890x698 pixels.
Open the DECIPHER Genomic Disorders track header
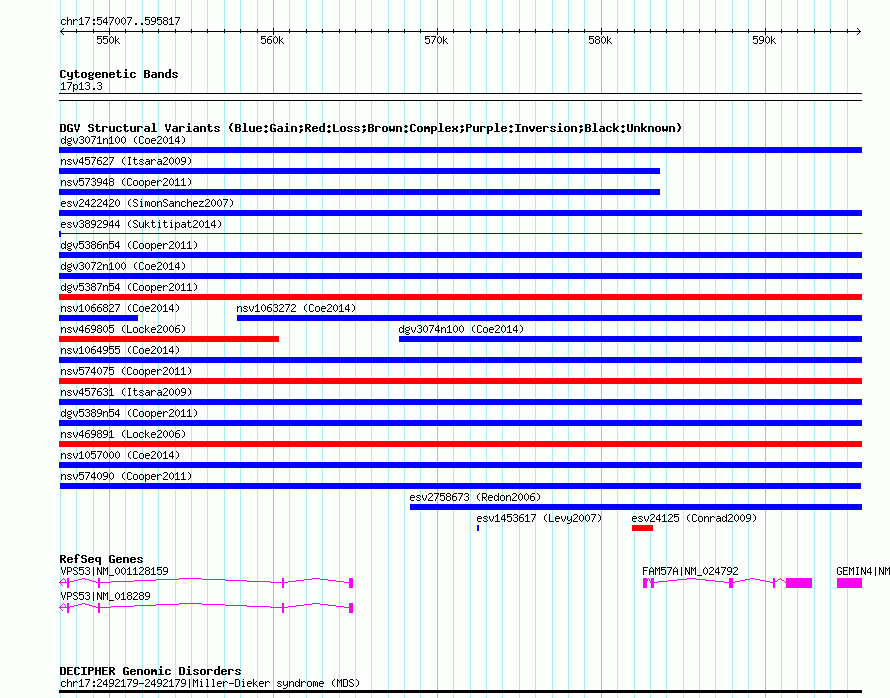point(150,671)
